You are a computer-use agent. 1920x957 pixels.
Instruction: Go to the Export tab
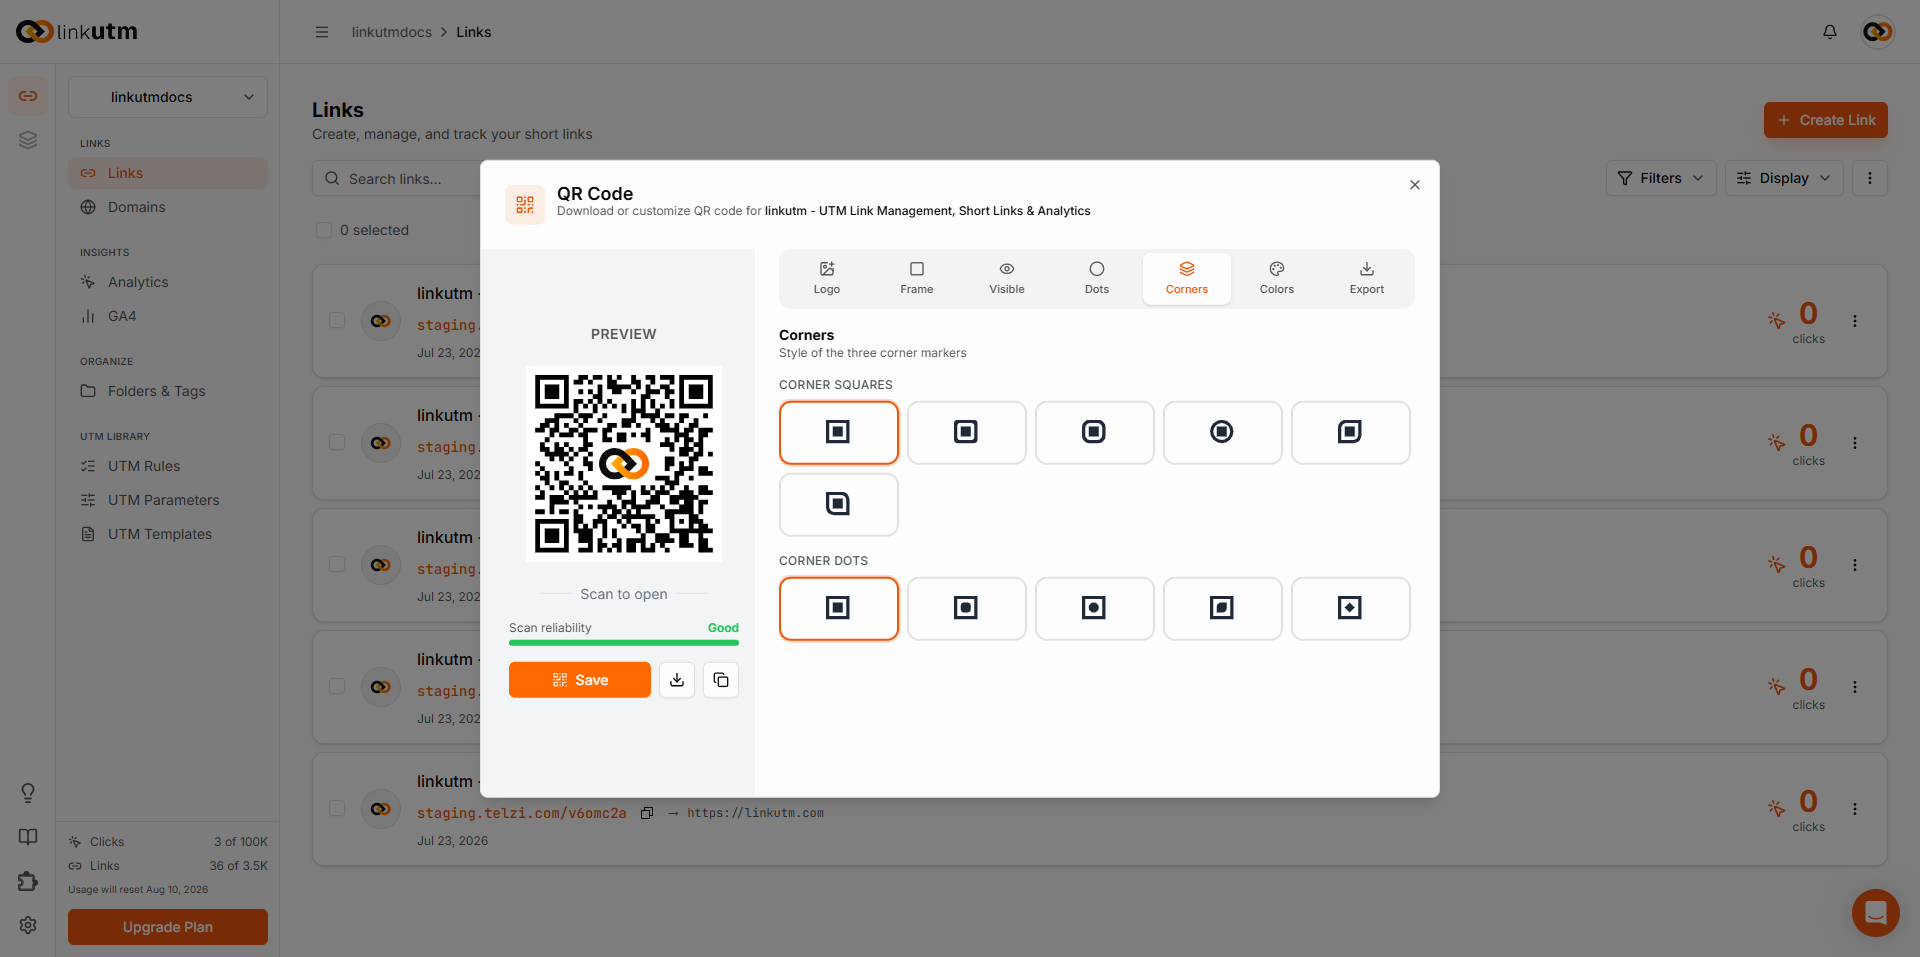point(1367,278)
